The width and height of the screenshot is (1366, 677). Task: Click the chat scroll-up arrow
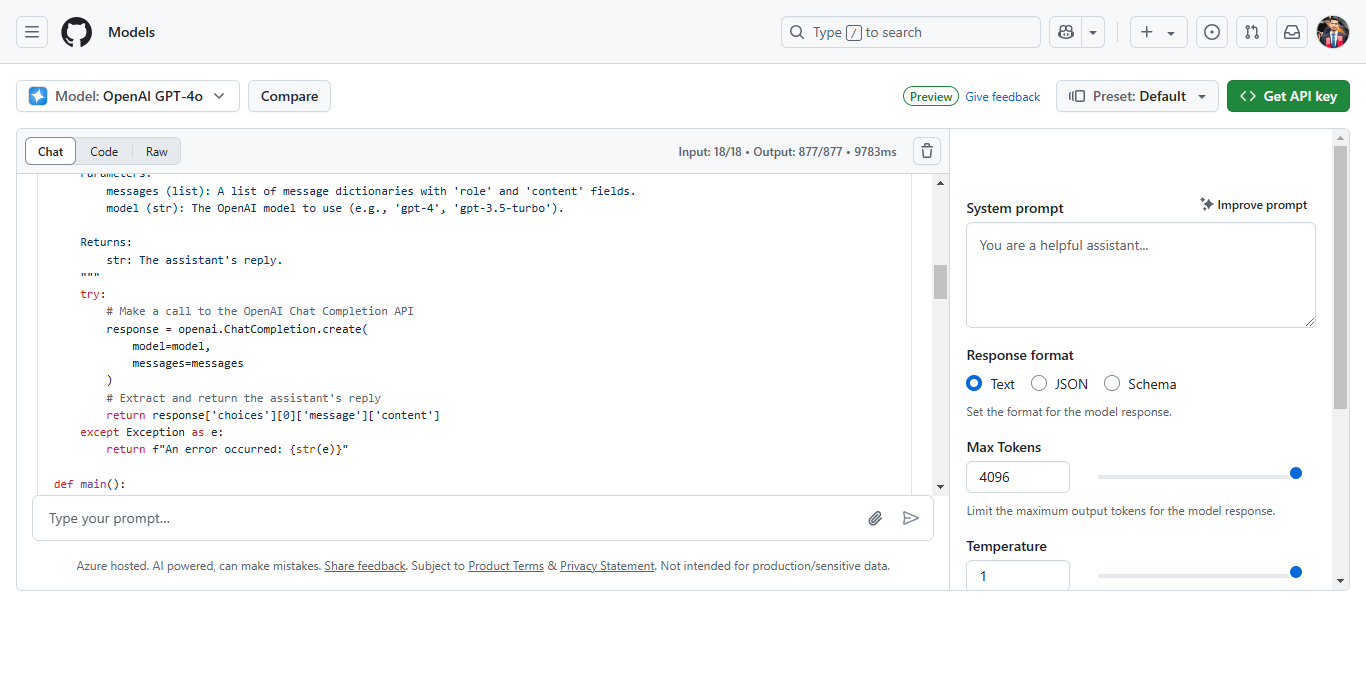point(940,183)
